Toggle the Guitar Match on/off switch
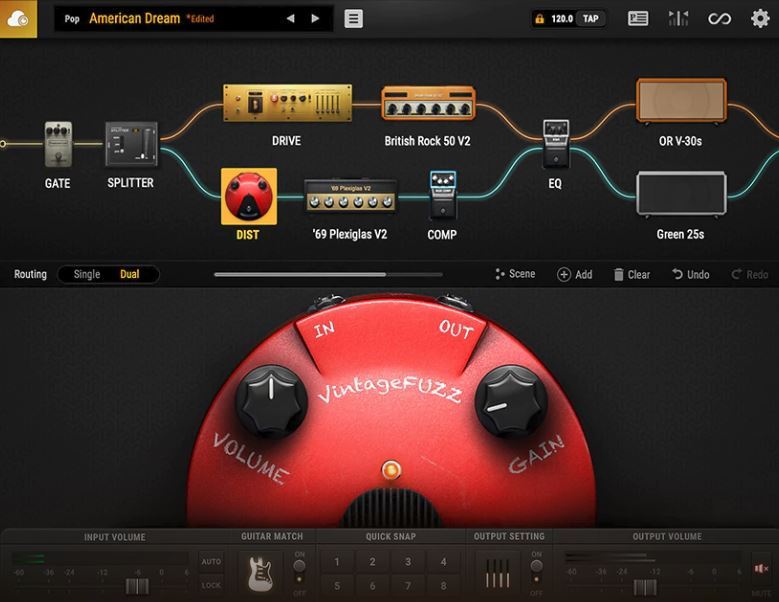 click(299, 566)
